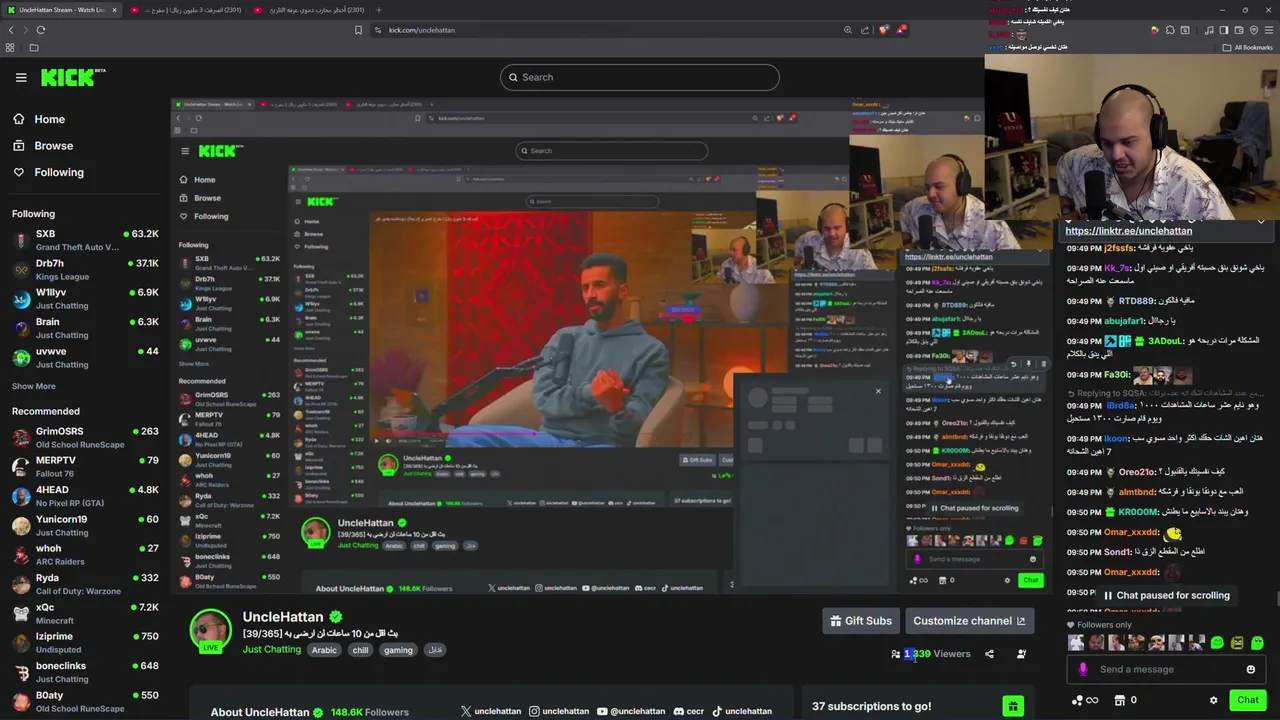1280x720 pixels.
Task: Click the KICK logo
Action: coord(73,77)
